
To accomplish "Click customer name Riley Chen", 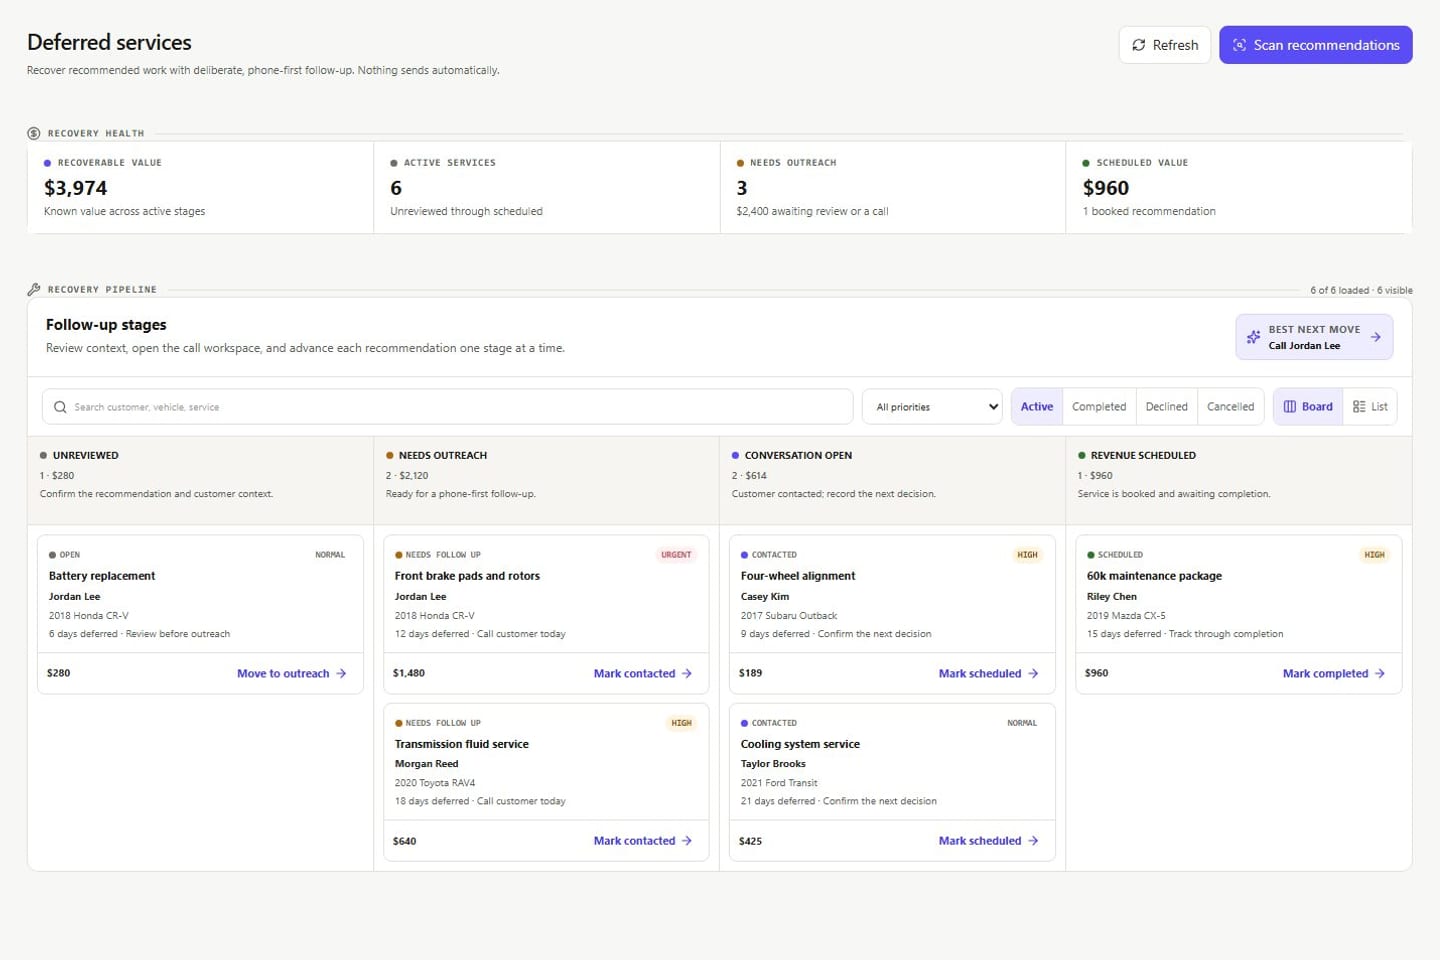I will [x=1112, y=597].
